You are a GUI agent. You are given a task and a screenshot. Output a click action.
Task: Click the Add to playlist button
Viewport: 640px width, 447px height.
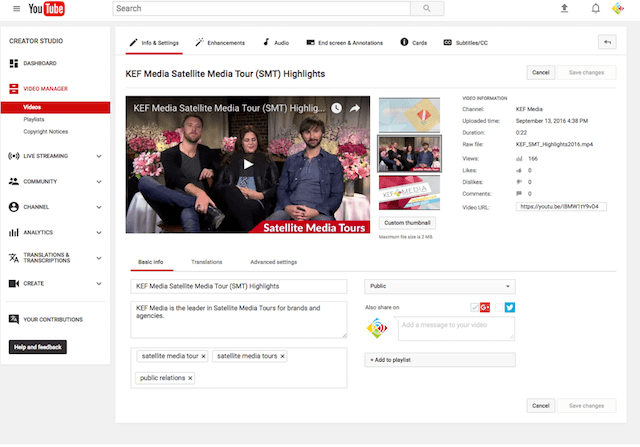[440, 359]
